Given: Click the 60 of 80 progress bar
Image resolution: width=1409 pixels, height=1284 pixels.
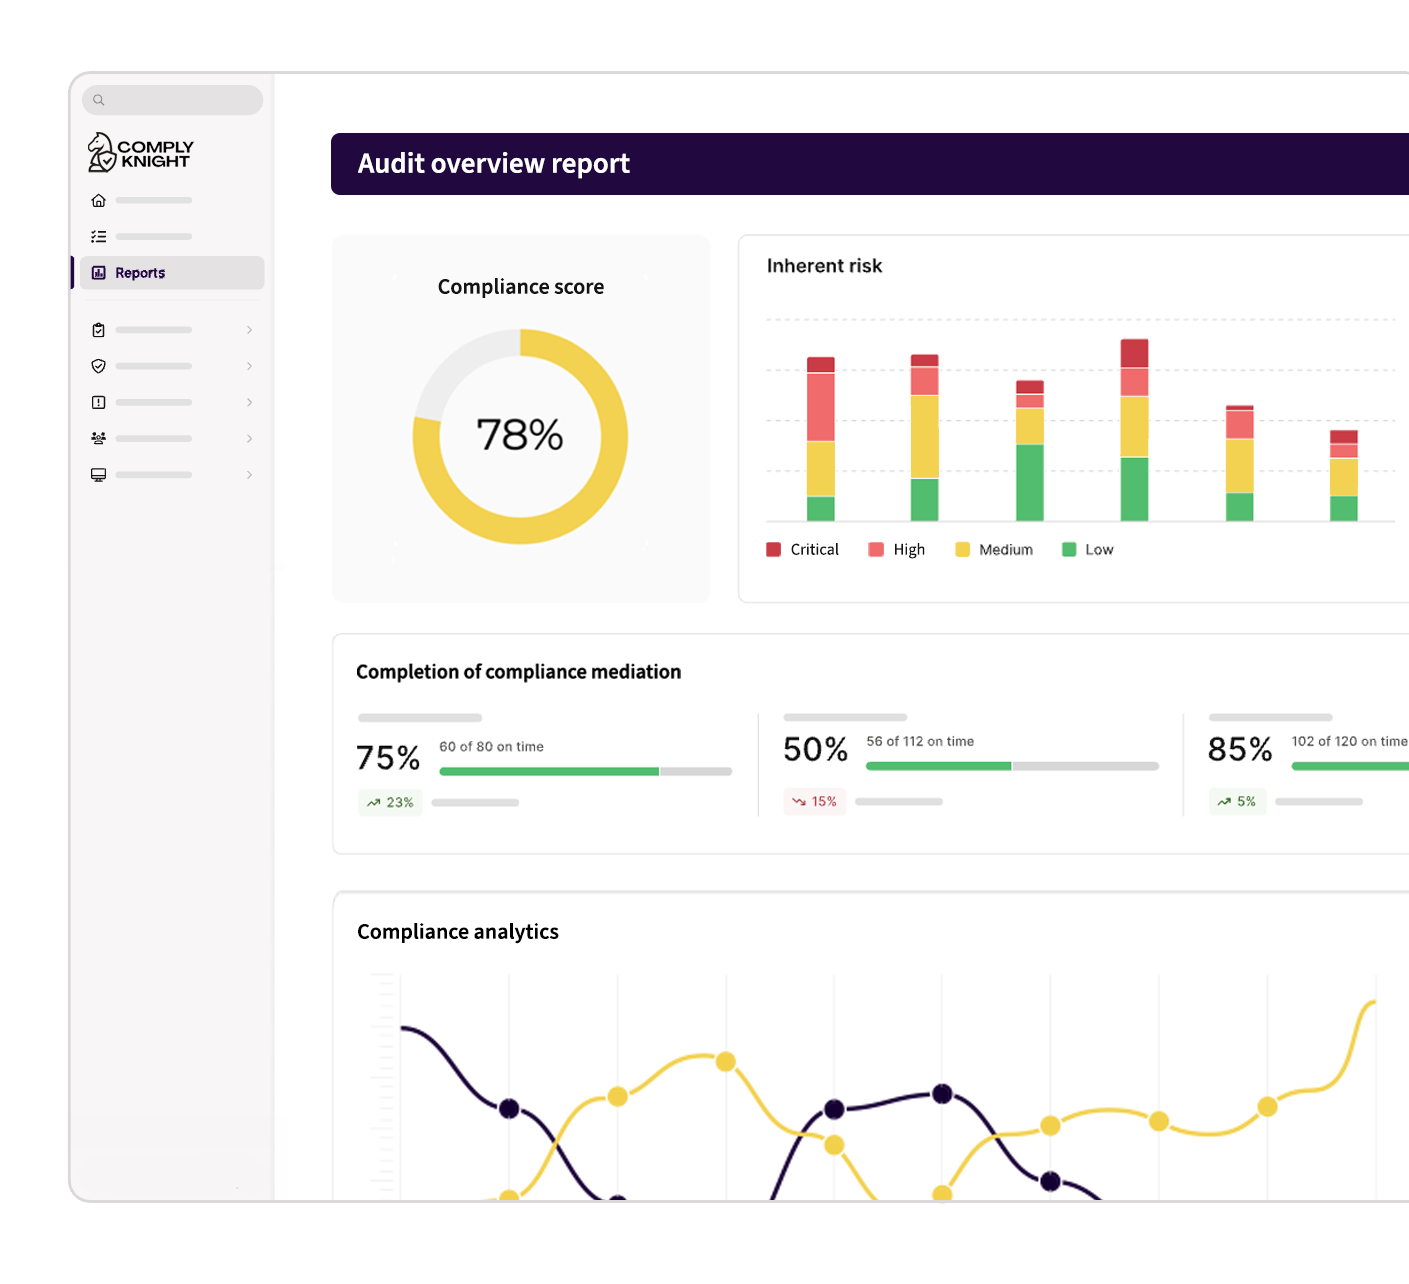Looking at the screenshot, I should point(585,771).
